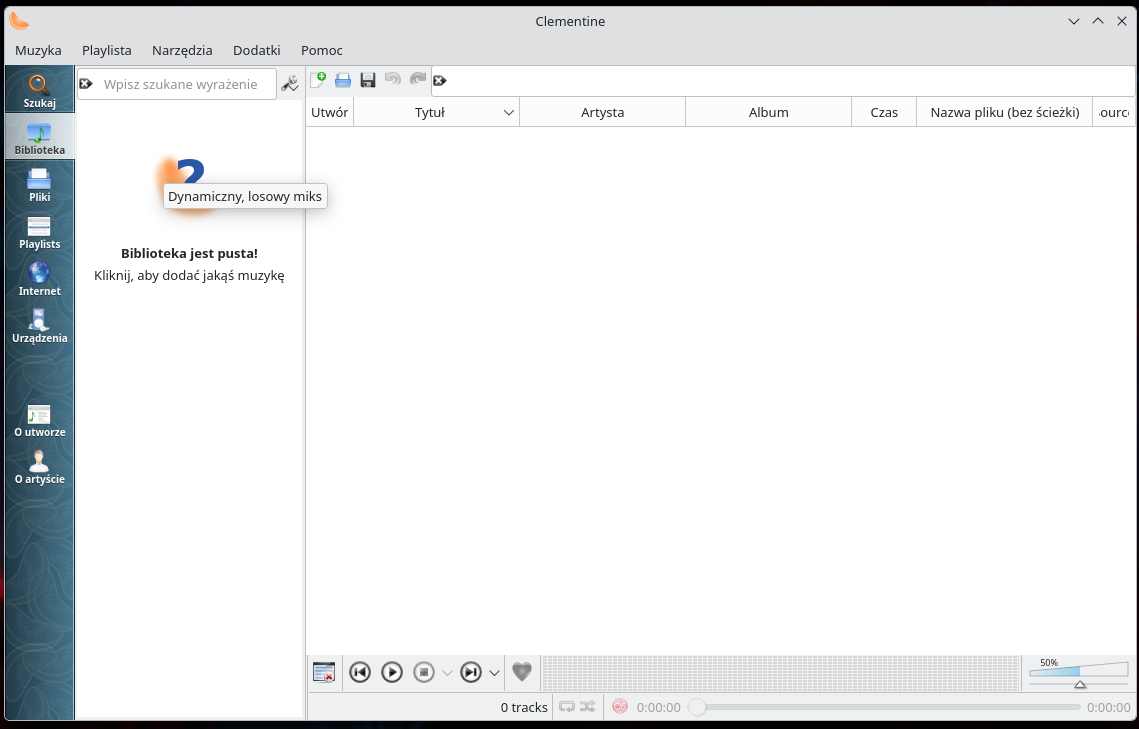
Task: Click the volume slider at 50%
Action: 1079,673
